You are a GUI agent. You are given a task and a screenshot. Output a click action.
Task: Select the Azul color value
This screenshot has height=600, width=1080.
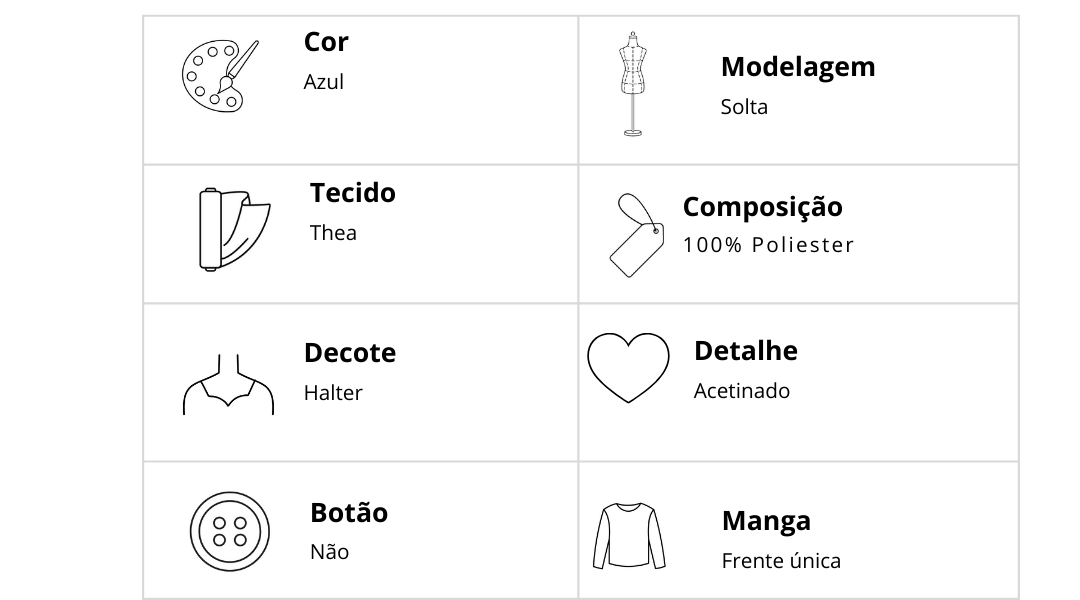coord(324,82)
